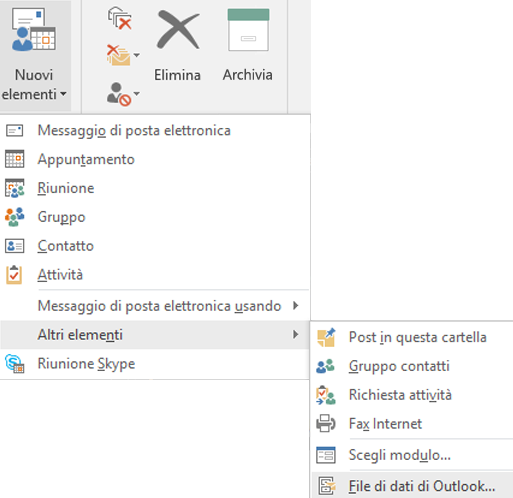Viewport: 513px width, 498px height.
Task: Click the Elimina label
Action: (177, 75)
